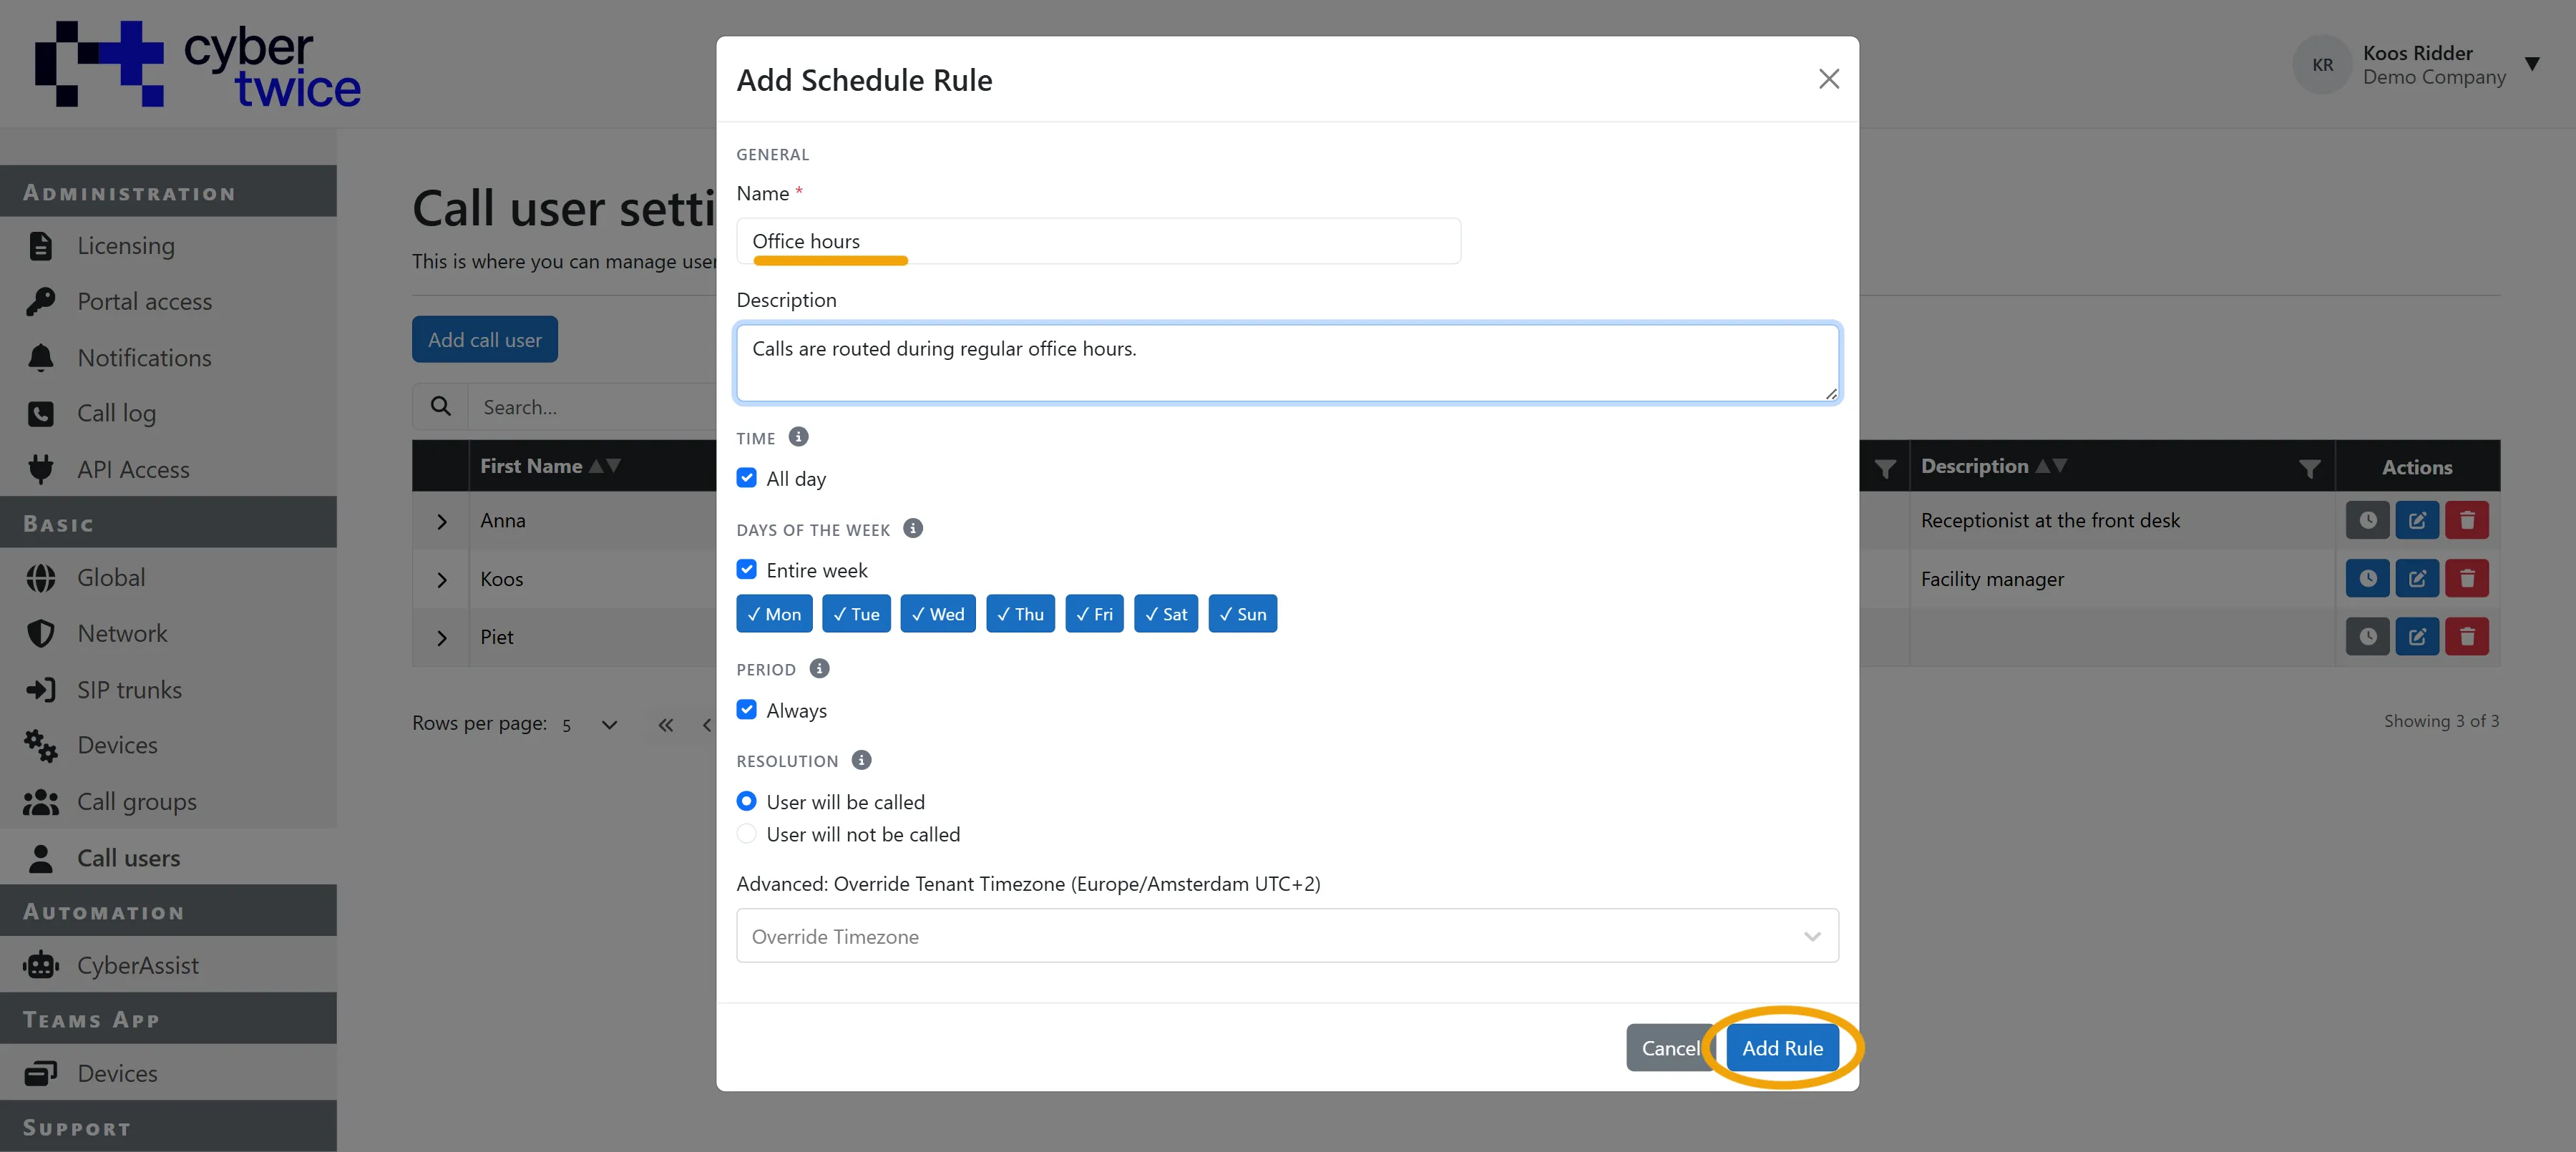Click the cybertwice logo
The height and width of the screenshot is (1152, 2576).
pos(197,64)
